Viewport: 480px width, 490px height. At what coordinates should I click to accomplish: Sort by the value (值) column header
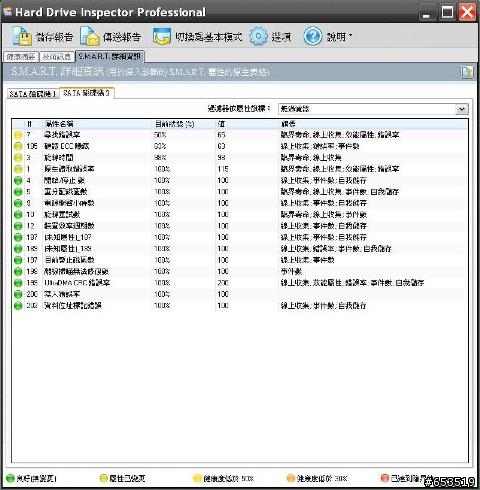pos(221,124)
